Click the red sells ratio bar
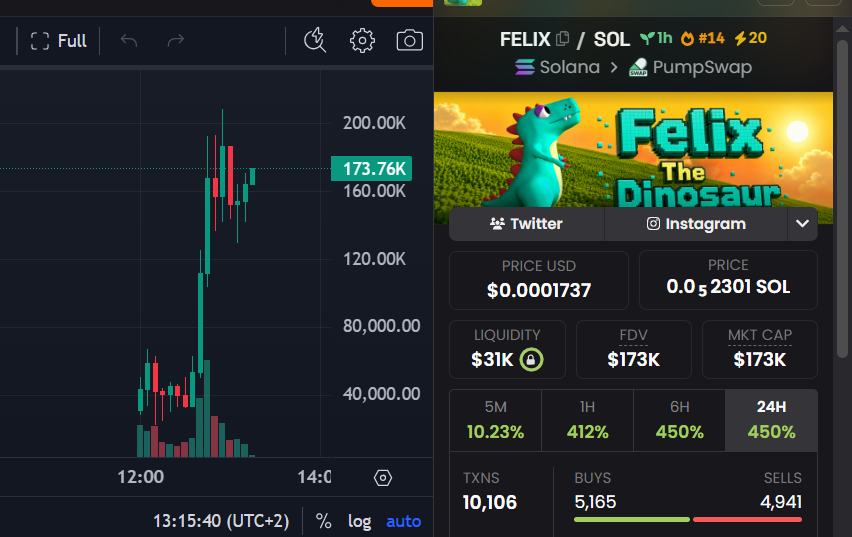This screenshot has height=537, width=852. pos(748,520)
